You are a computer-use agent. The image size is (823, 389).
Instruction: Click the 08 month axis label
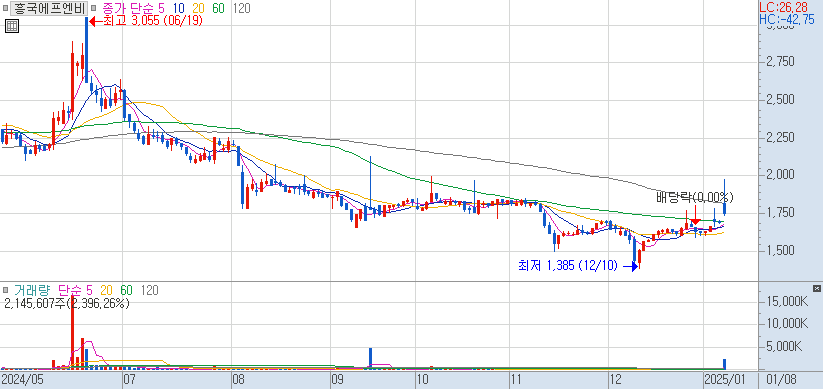click(238, 379)
